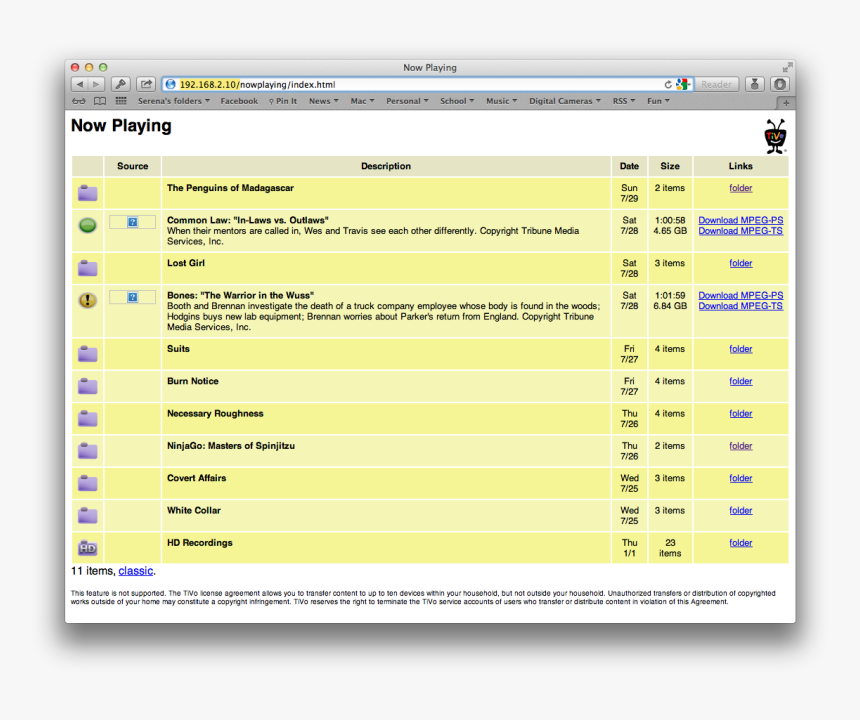
Task: Open the Digital Cameras bookmarks dropdown
Action: click(565, 101)
